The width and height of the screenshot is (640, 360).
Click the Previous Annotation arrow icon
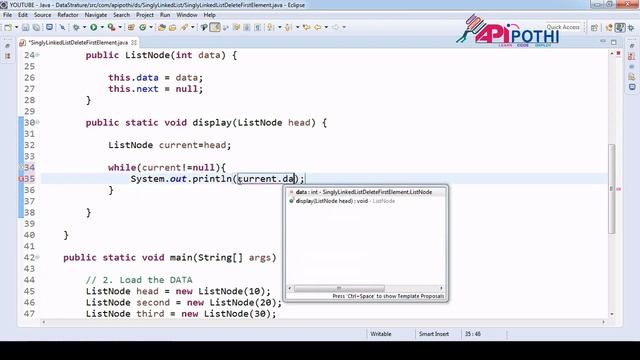288,27
